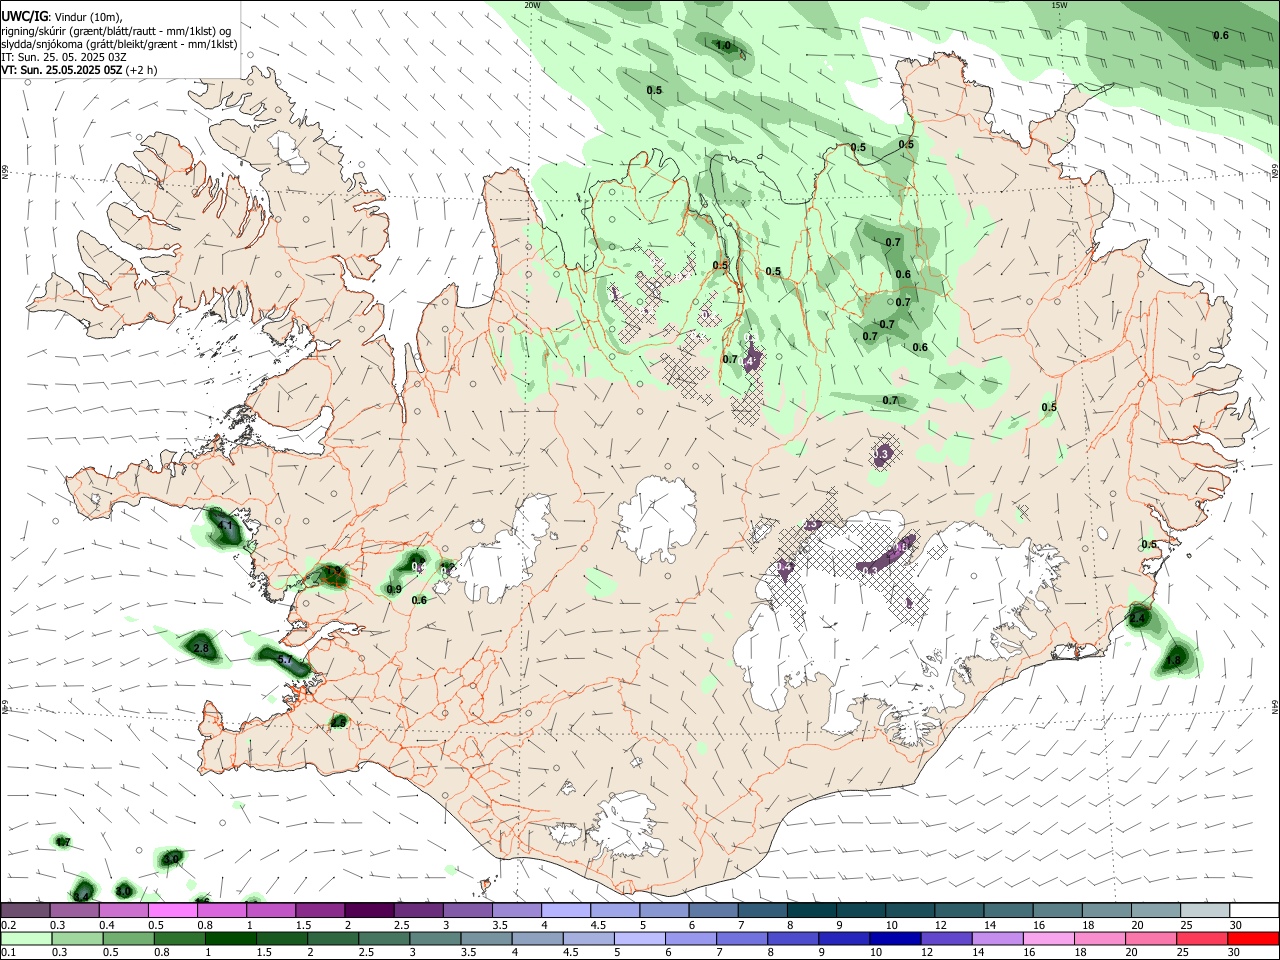Screen dimensions: 1280x960
Task: Click the bright pink 0.5–0.8 snow legend swatch
Action: pyautogui.click(x=172, y=910)
